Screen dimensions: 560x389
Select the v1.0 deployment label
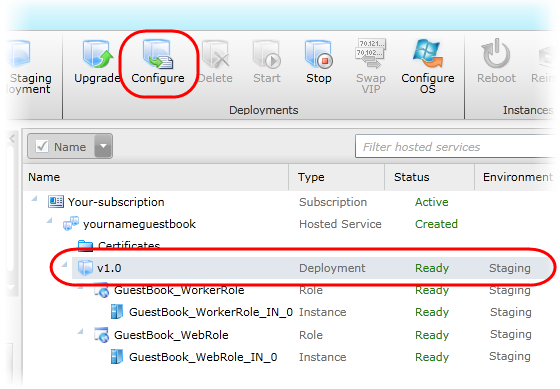(x=109, y=268)
